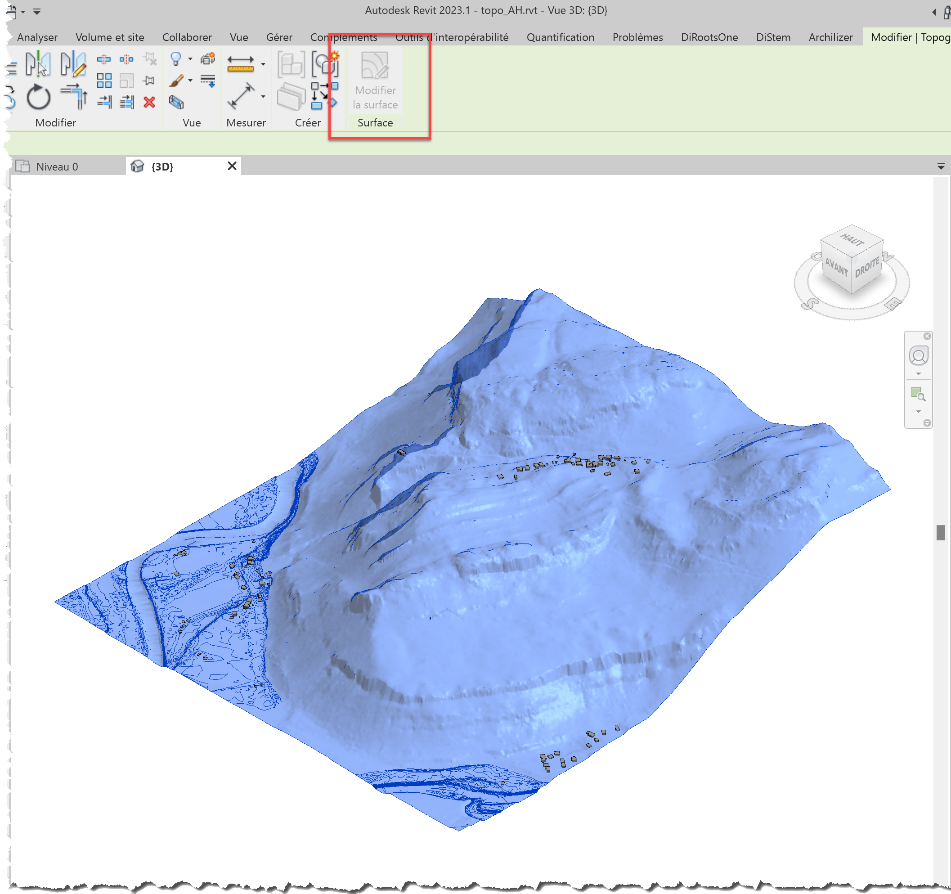Close the {3D} view tab
Image resolution: width=951 pixels, height=894 pixels.
click(232, 166)
